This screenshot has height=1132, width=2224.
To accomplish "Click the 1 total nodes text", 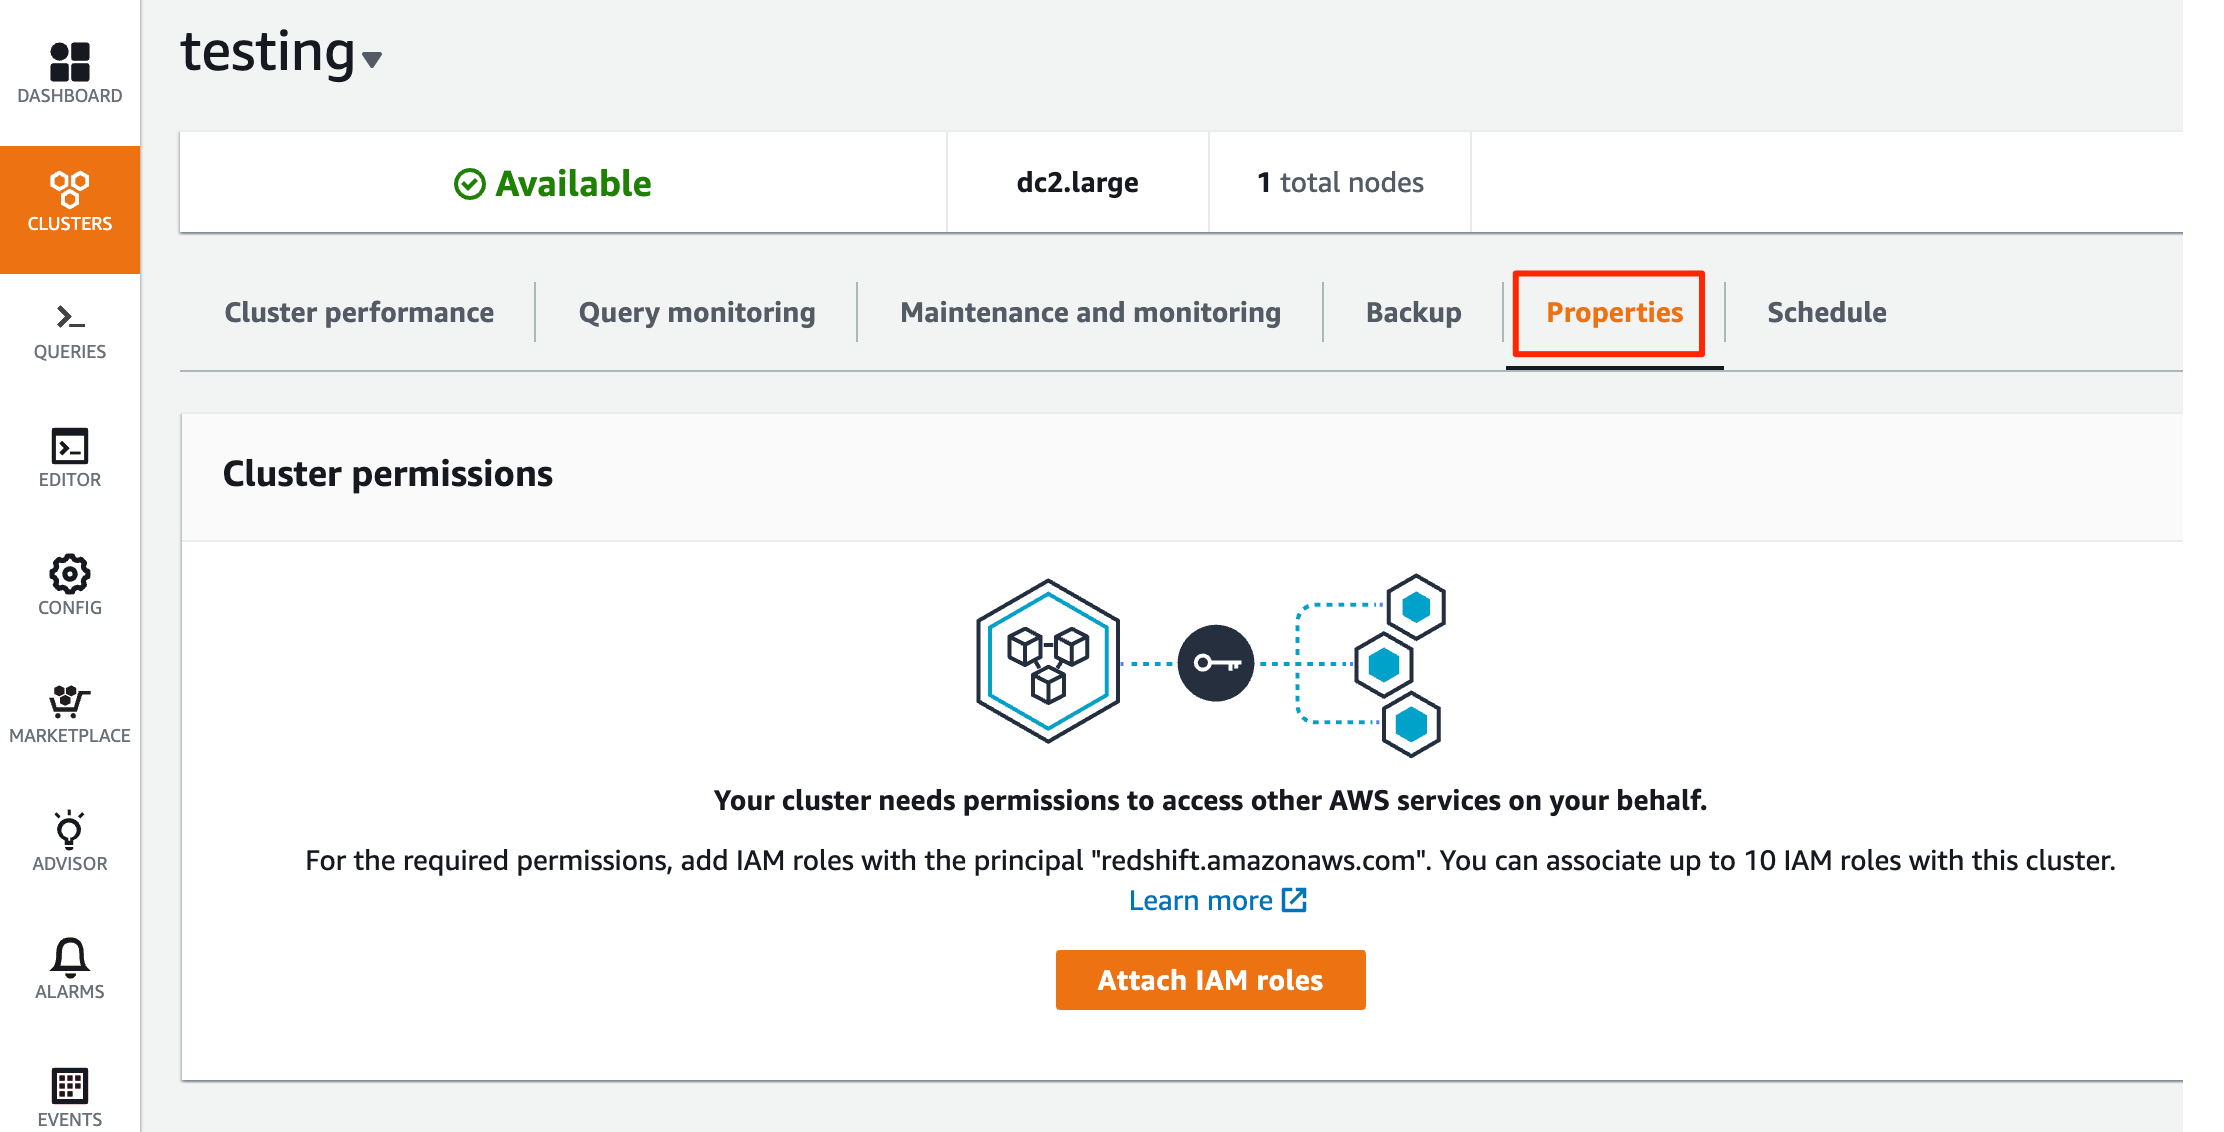I will tap(1340, 183).
